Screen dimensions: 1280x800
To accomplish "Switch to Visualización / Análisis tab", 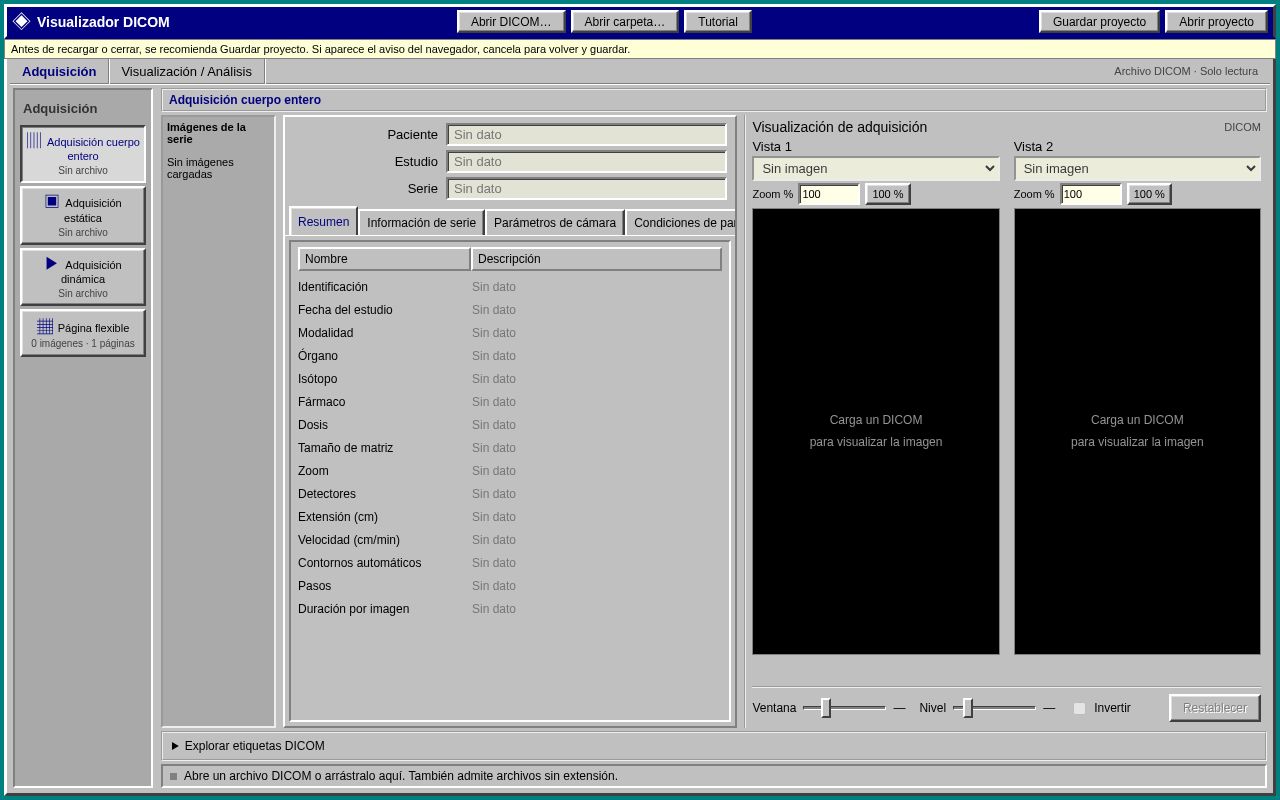I will click(187, 71).
